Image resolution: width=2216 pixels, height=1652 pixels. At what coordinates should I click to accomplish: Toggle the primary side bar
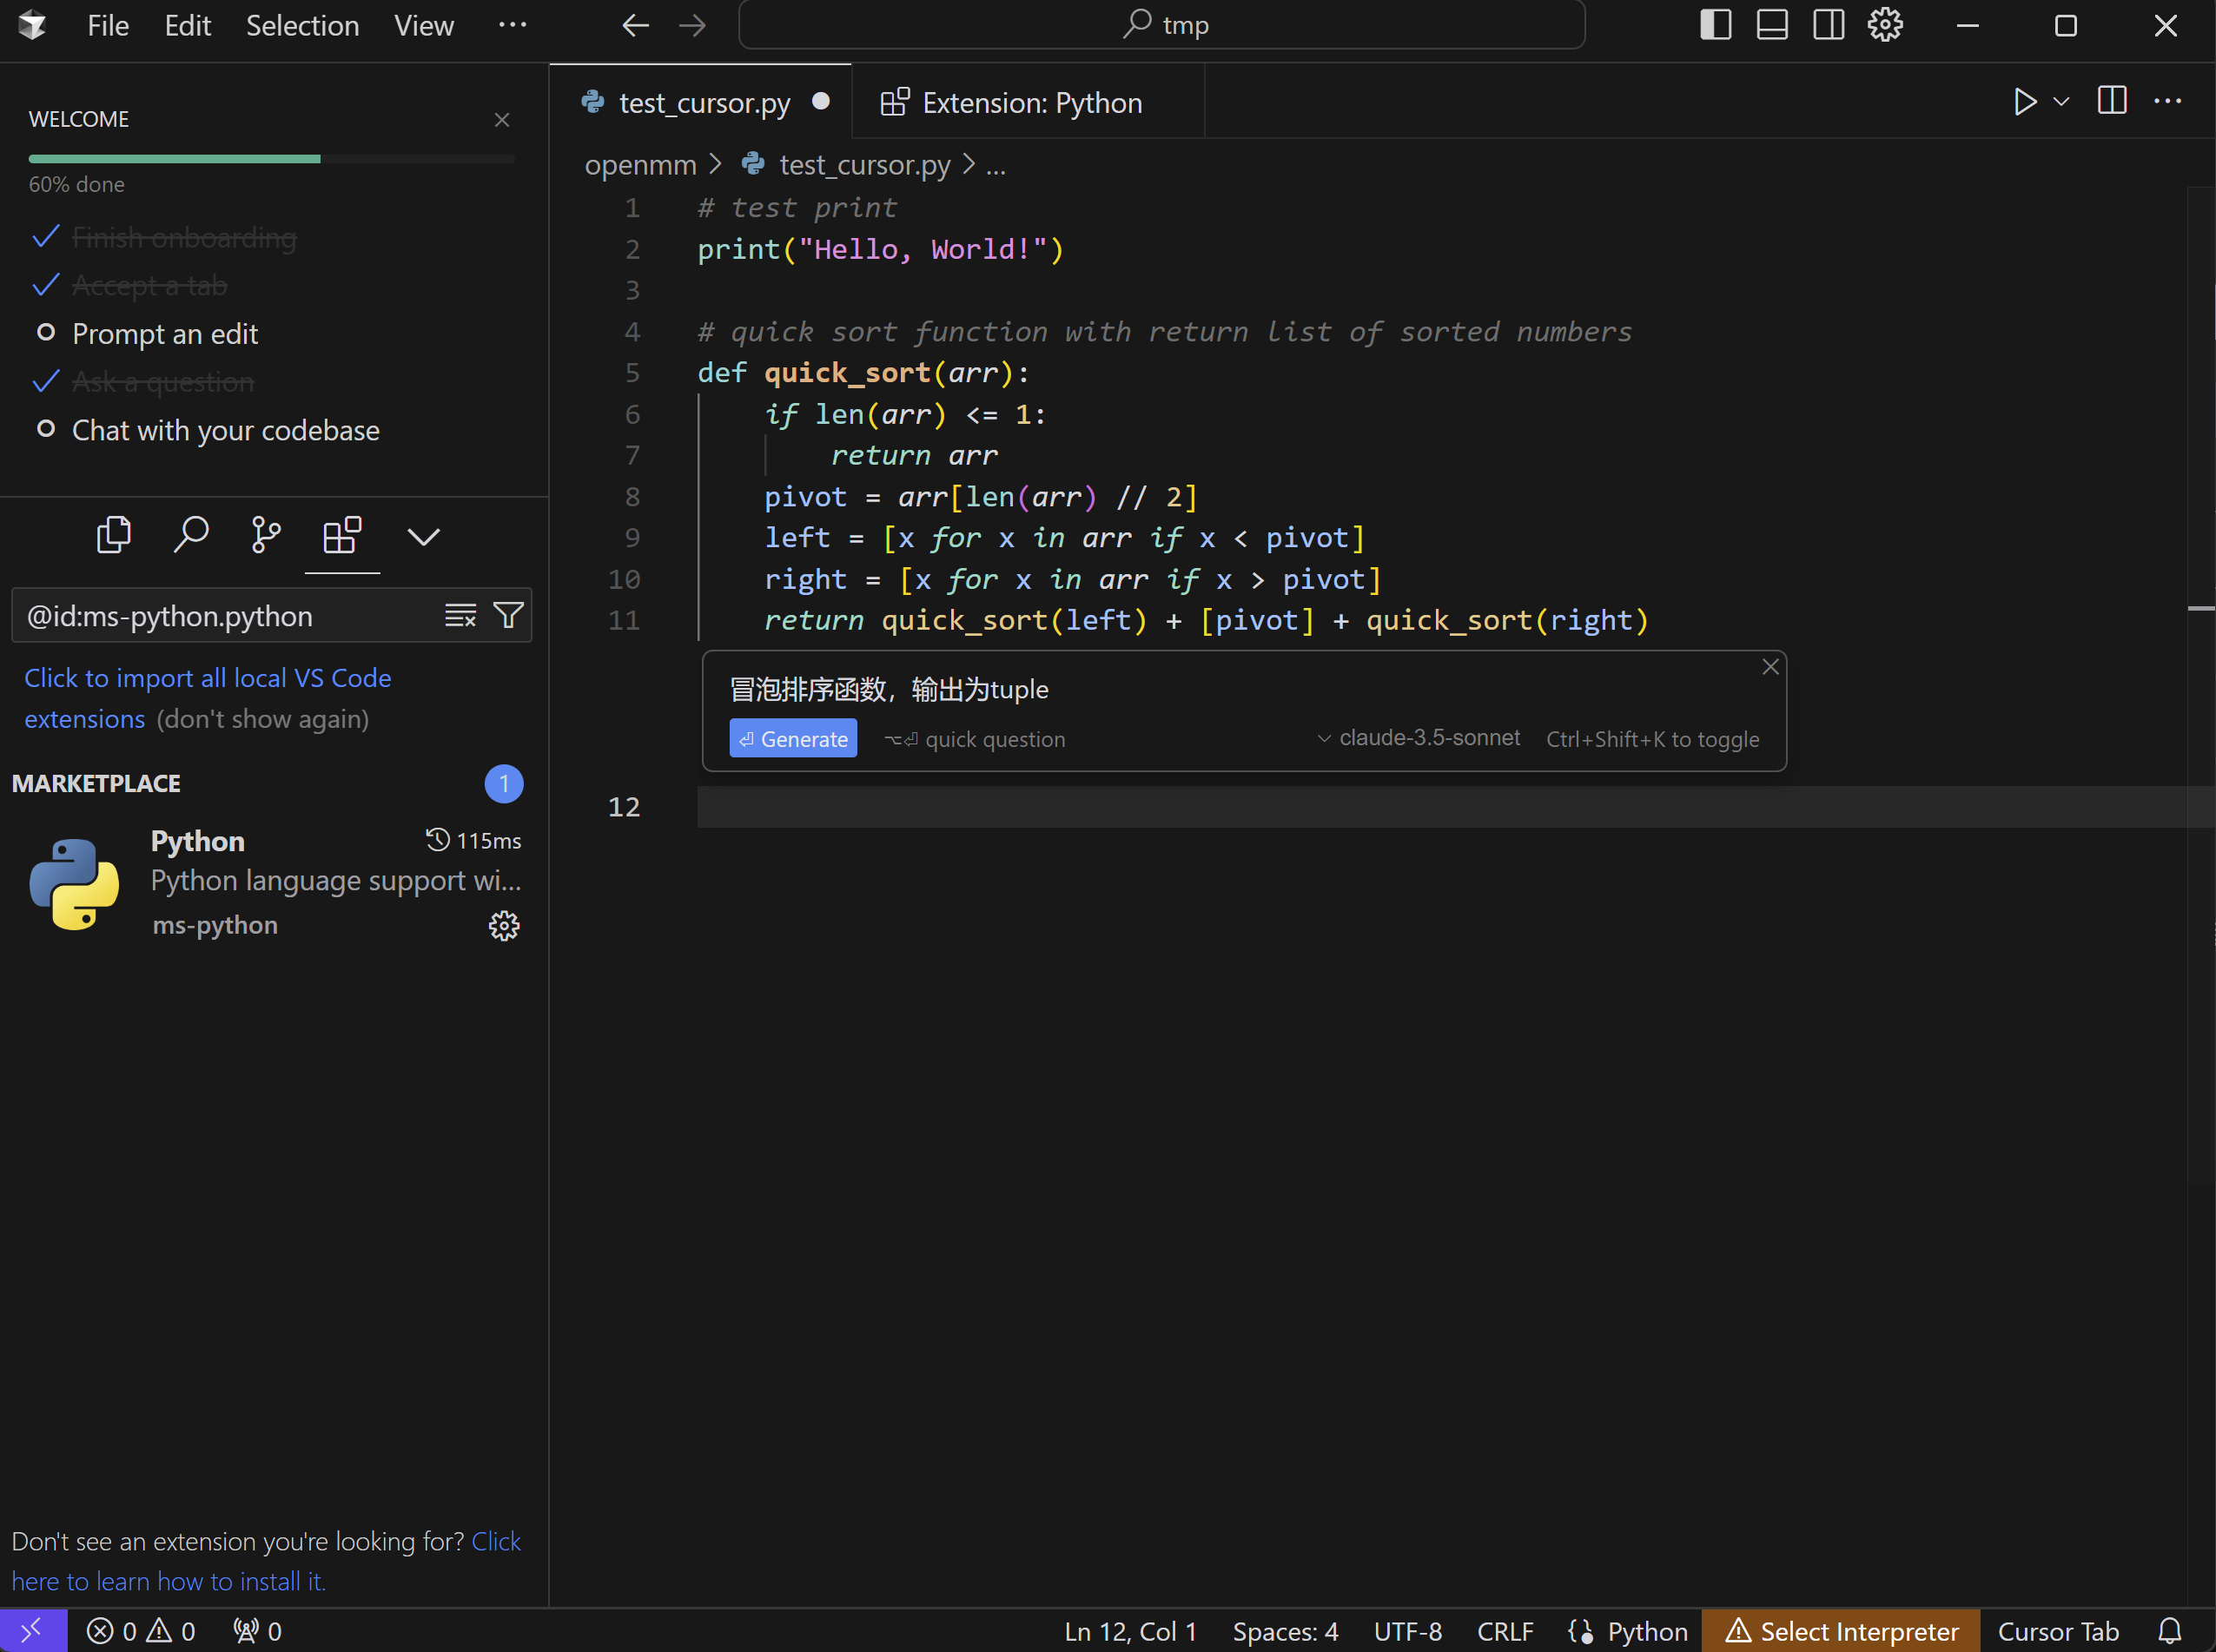click(1715, 25)
